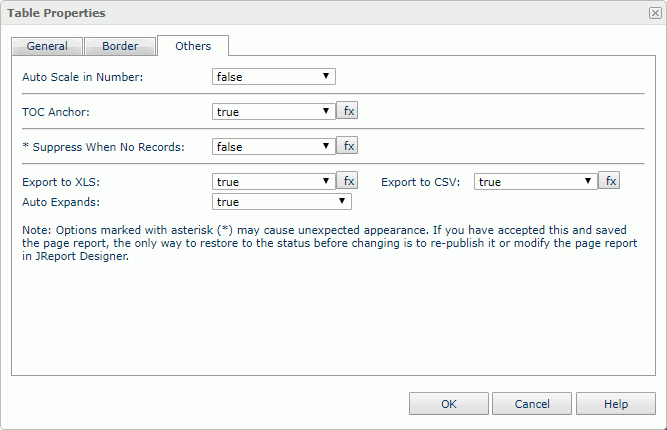Switch to the Border tab
This screenshot has height=430, width=667.
[120, 46]
